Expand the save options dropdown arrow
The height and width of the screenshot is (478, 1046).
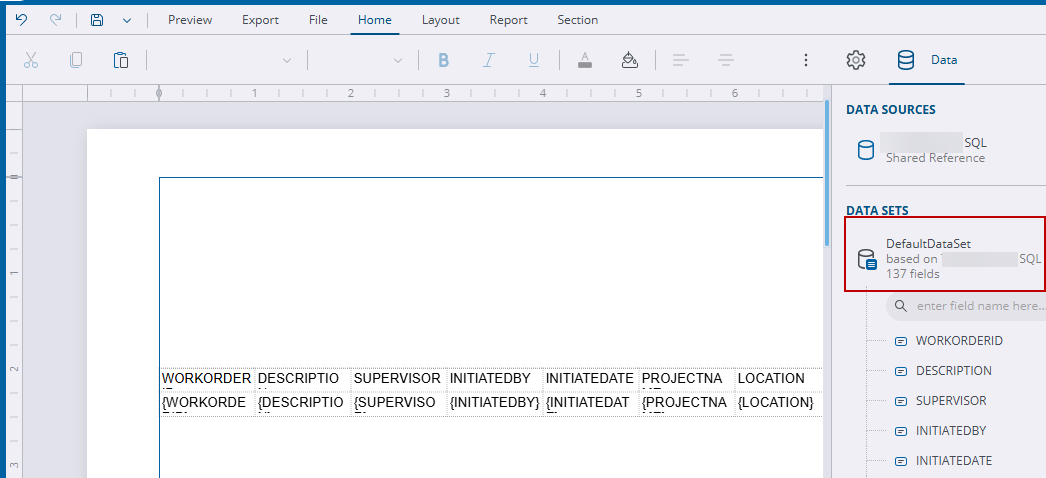[x=127, y=20]
